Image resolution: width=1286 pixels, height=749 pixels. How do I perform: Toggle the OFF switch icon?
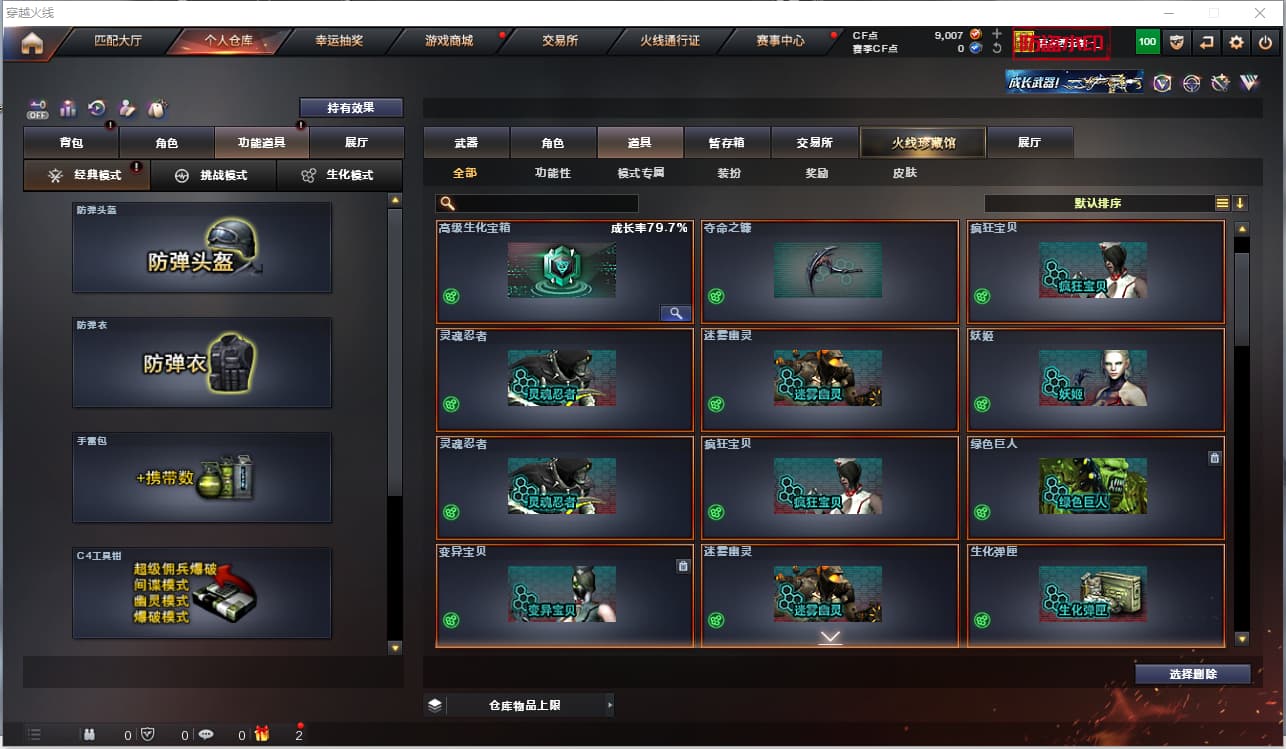pyautogui.click(x=37, y=109)
